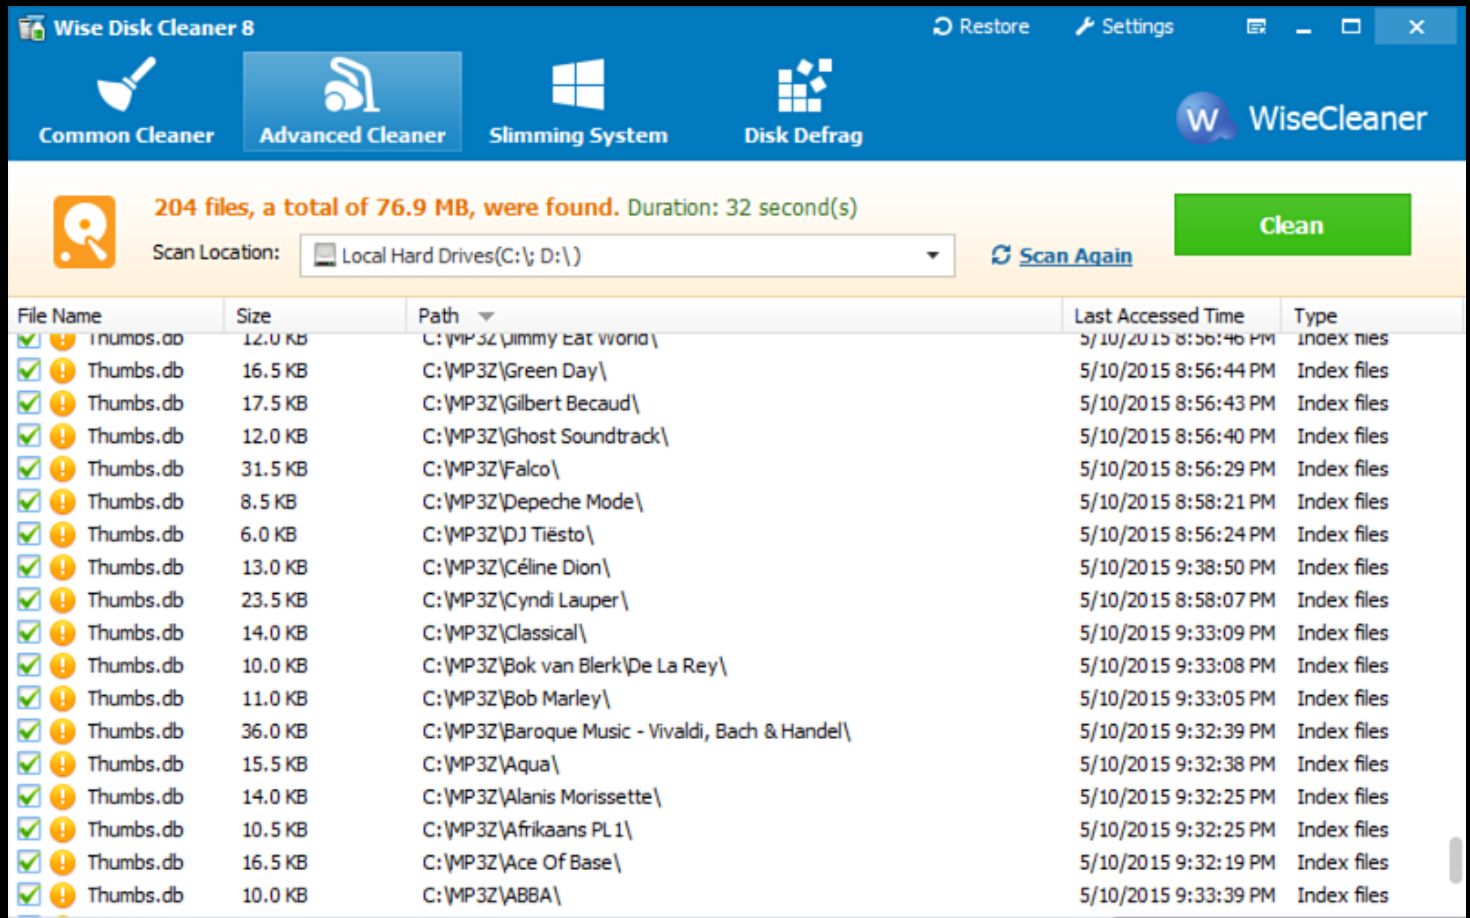Click size value 23.5 KB

click(274, 600)
